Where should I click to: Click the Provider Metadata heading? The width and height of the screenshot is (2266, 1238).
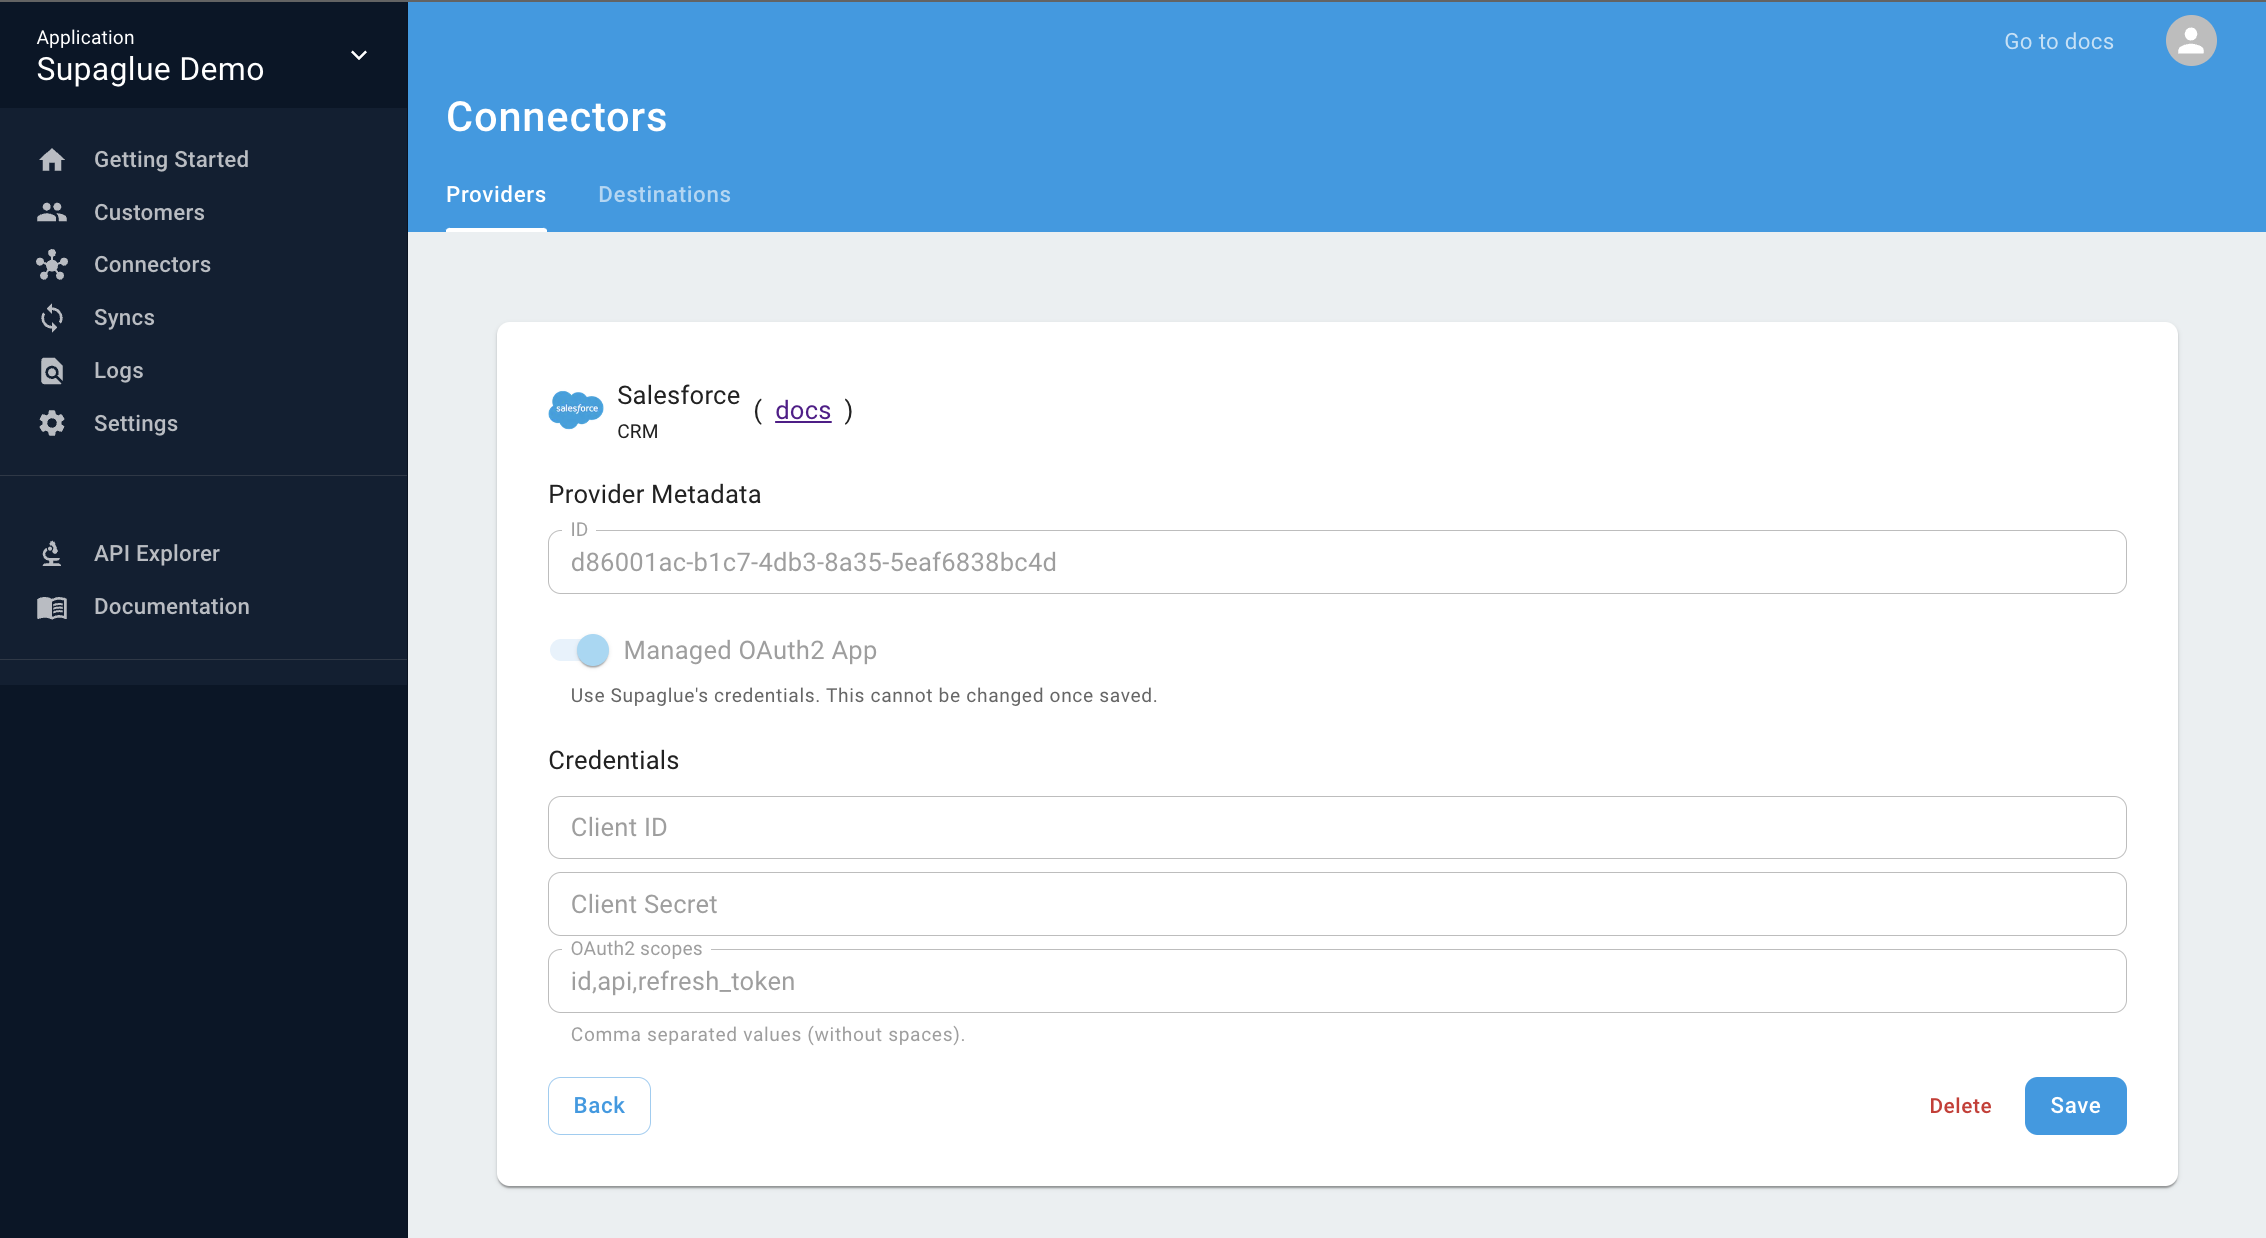click(654, 495)
